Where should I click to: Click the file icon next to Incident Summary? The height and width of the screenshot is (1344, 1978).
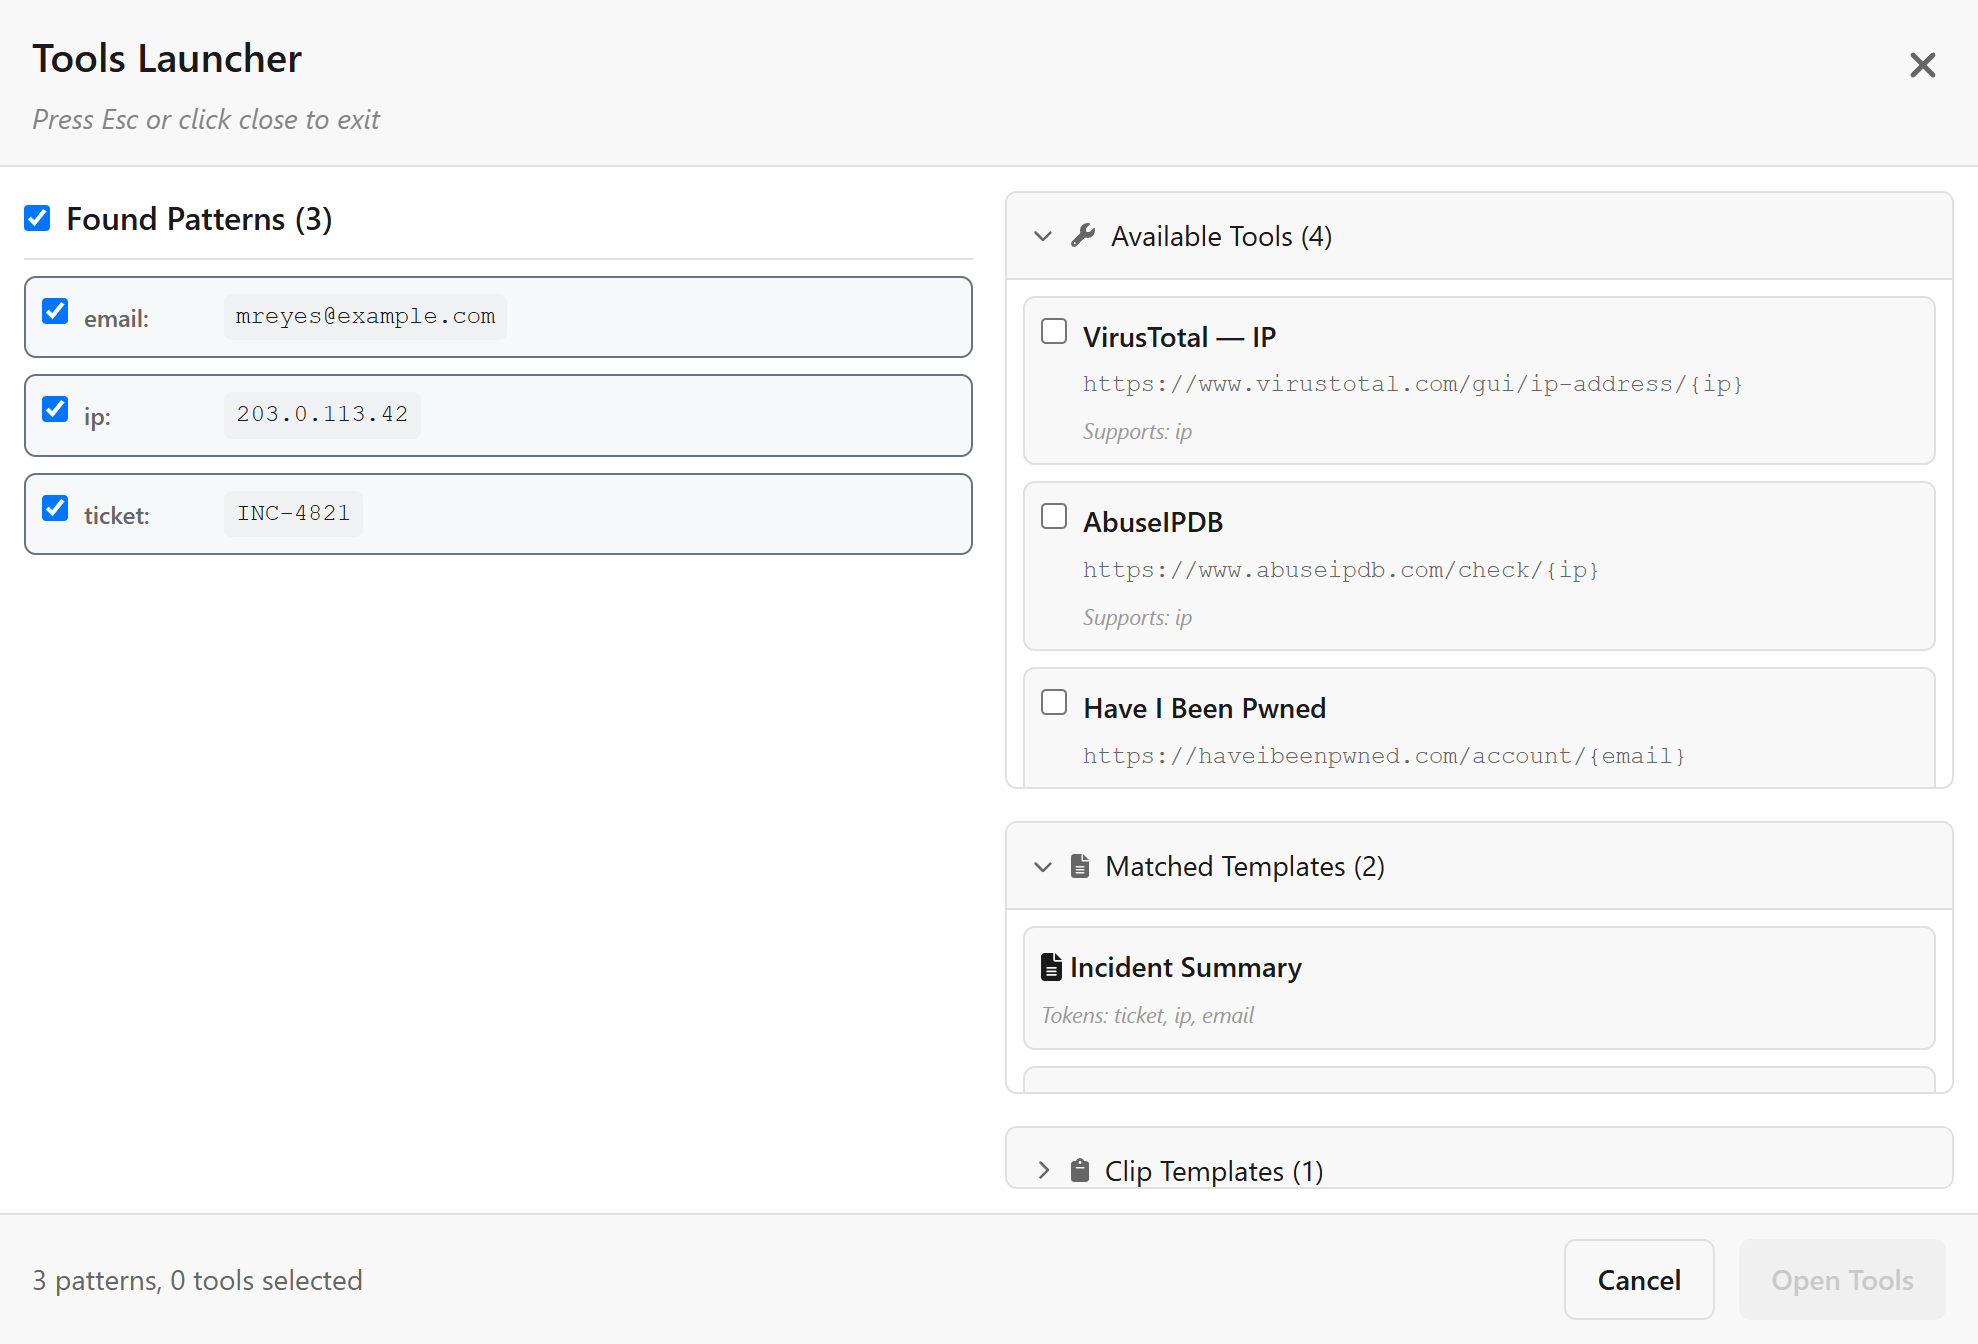click(x=1051, y=967)
